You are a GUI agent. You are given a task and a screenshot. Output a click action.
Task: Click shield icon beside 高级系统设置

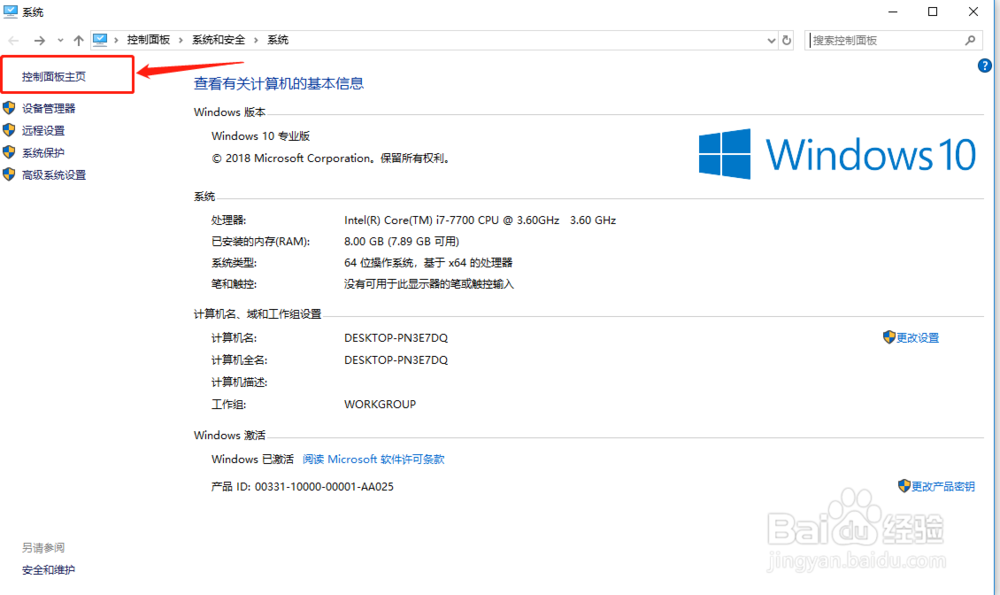click(9, 174)
